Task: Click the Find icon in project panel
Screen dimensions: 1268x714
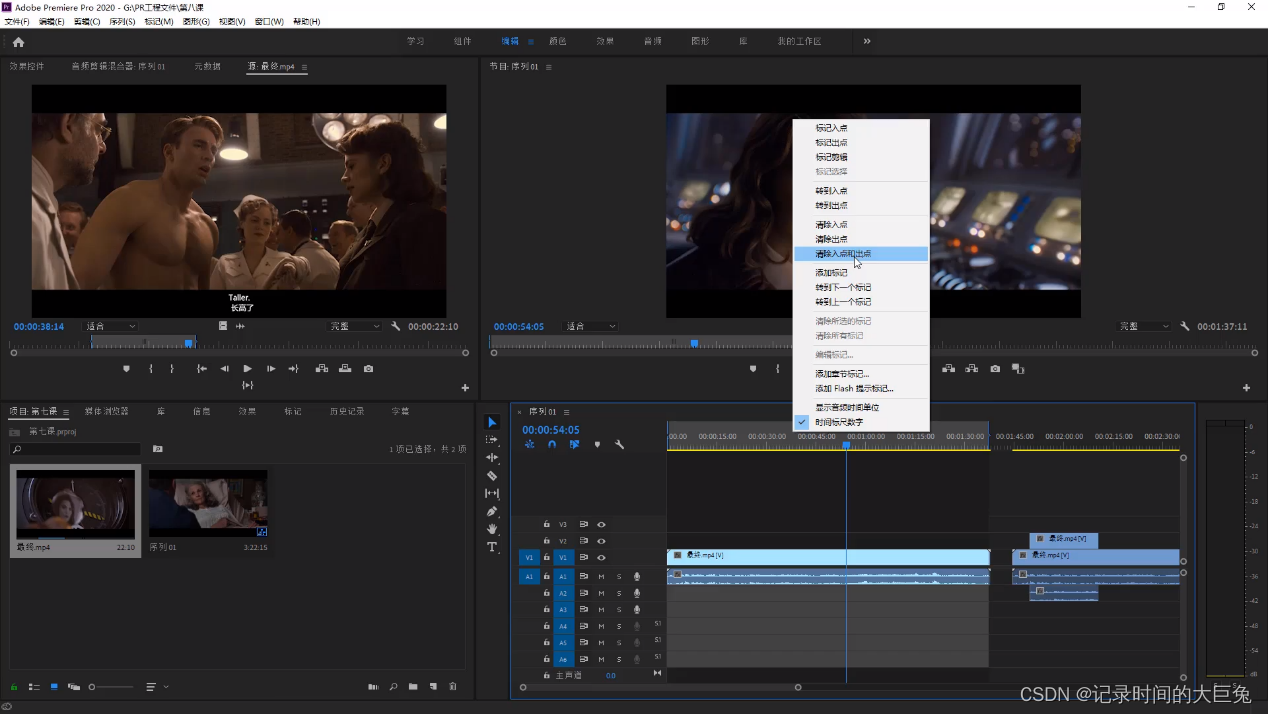Action: (393, 687)
